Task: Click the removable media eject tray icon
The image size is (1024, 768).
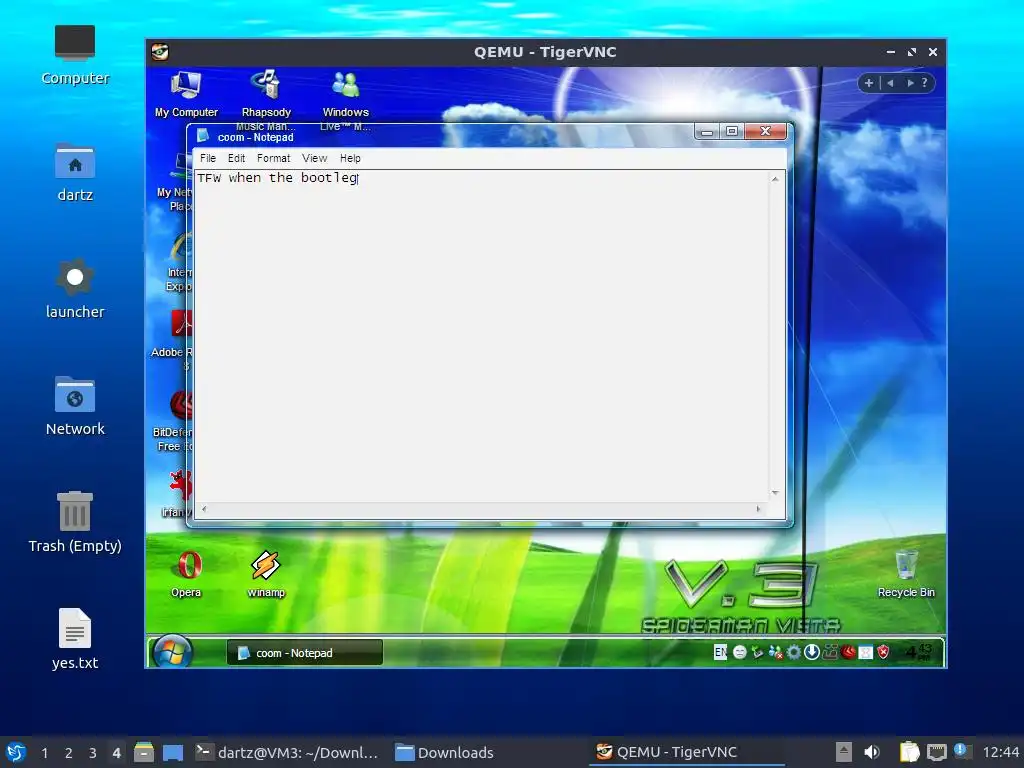Action: coord(844,752)
